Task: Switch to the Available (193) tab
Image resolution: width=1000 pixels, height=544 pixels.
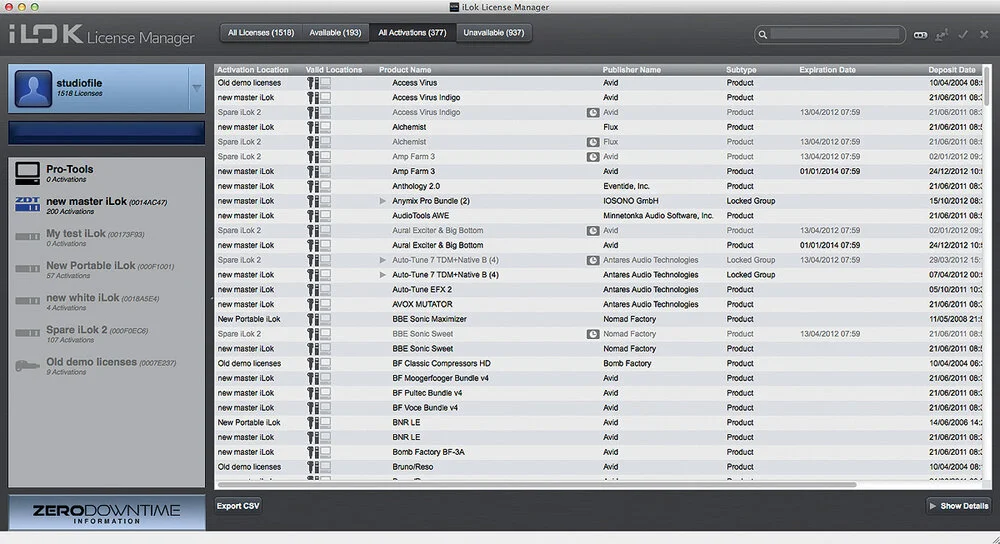Action: (335, 33)
